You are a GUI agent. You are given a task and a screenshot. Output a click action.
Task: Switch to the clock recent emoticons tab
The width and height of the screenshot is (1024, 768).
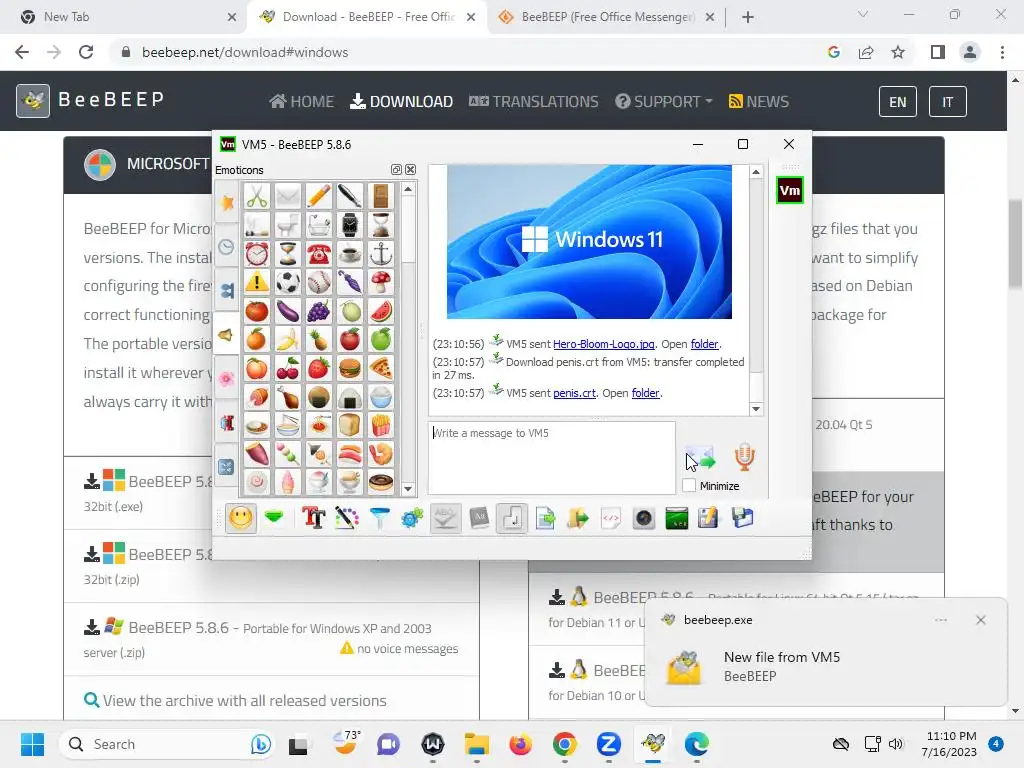pos(227,247)
